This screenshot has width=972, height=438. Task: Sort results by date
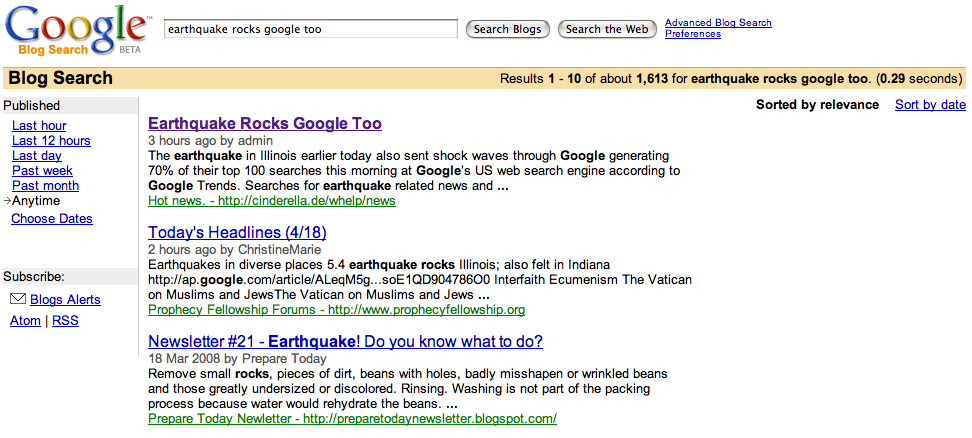tap(930, 105)
